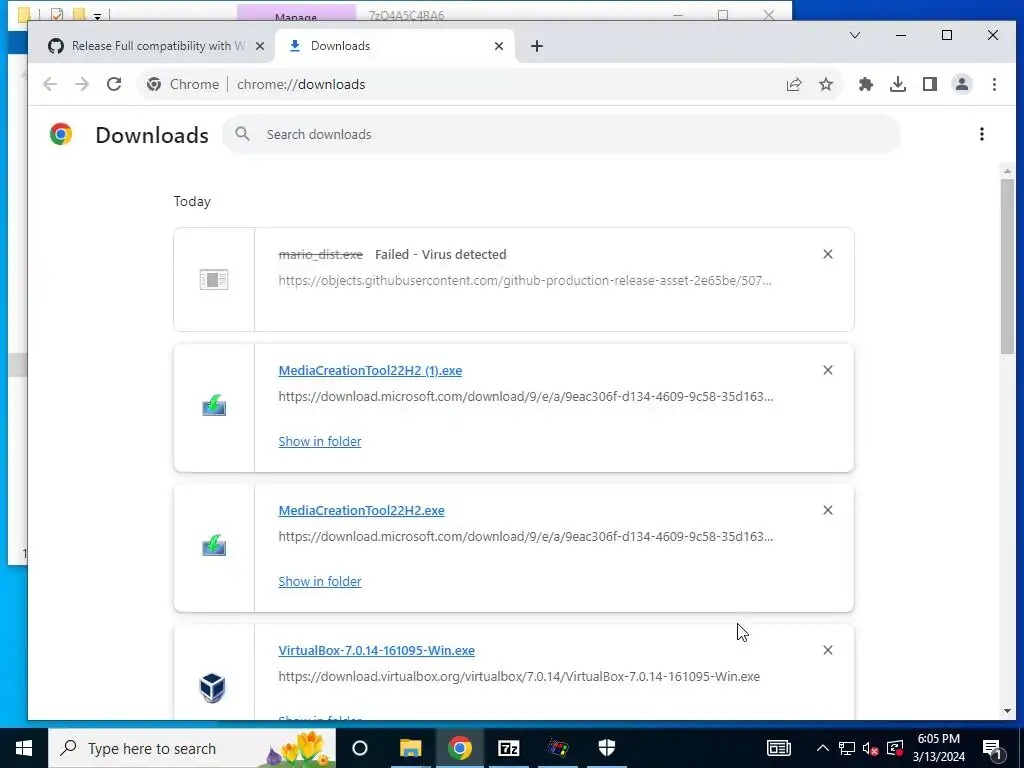Viewport: 1024px width, 768px height.
Task: Close the Downloads tab
Action: pyautogui.click(x=499, y=46)
